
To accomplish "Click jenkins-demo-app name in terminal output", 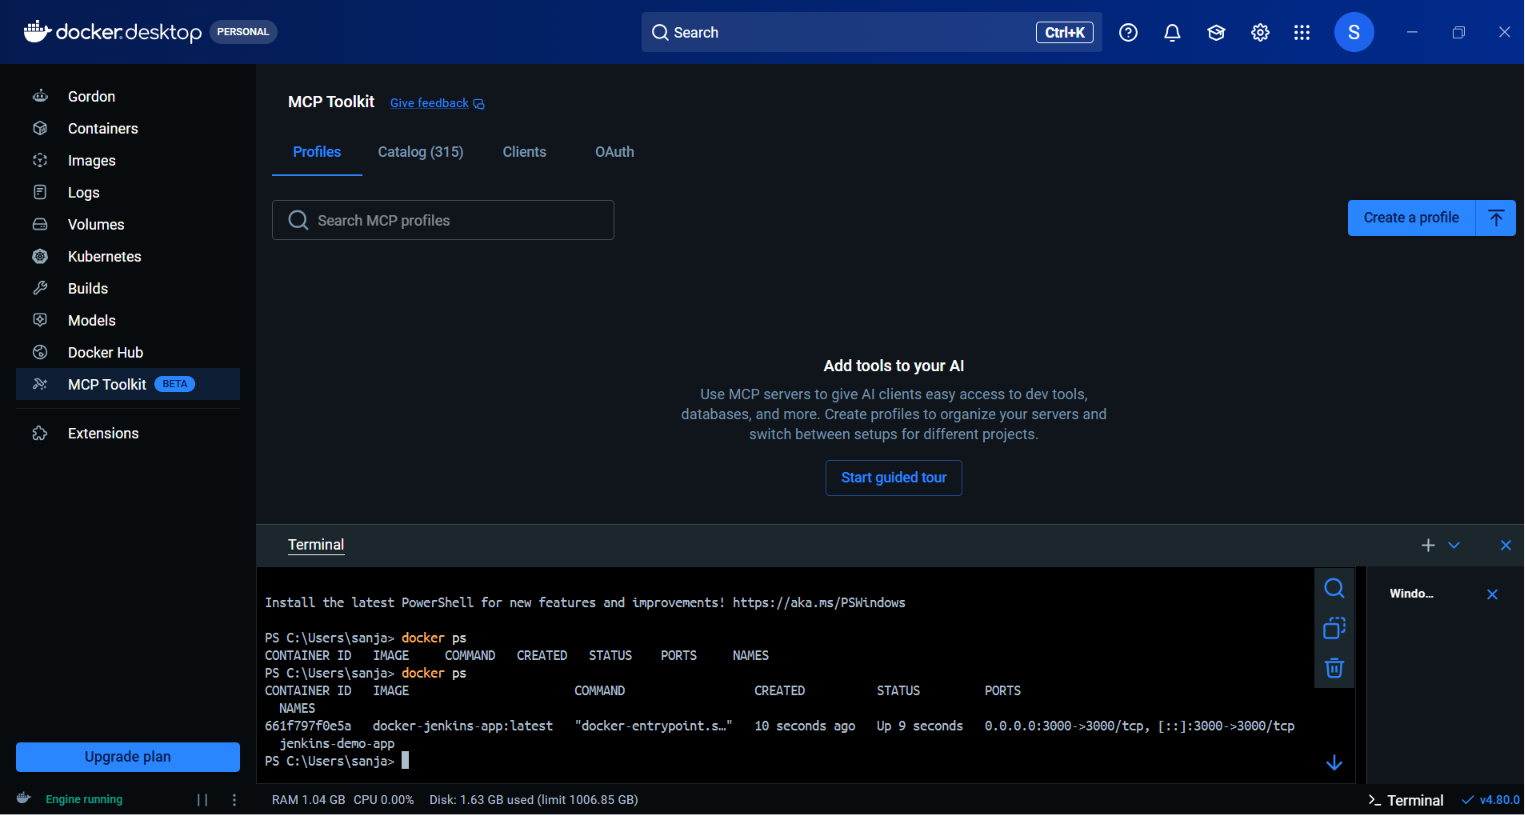I will tap(337, 744).
